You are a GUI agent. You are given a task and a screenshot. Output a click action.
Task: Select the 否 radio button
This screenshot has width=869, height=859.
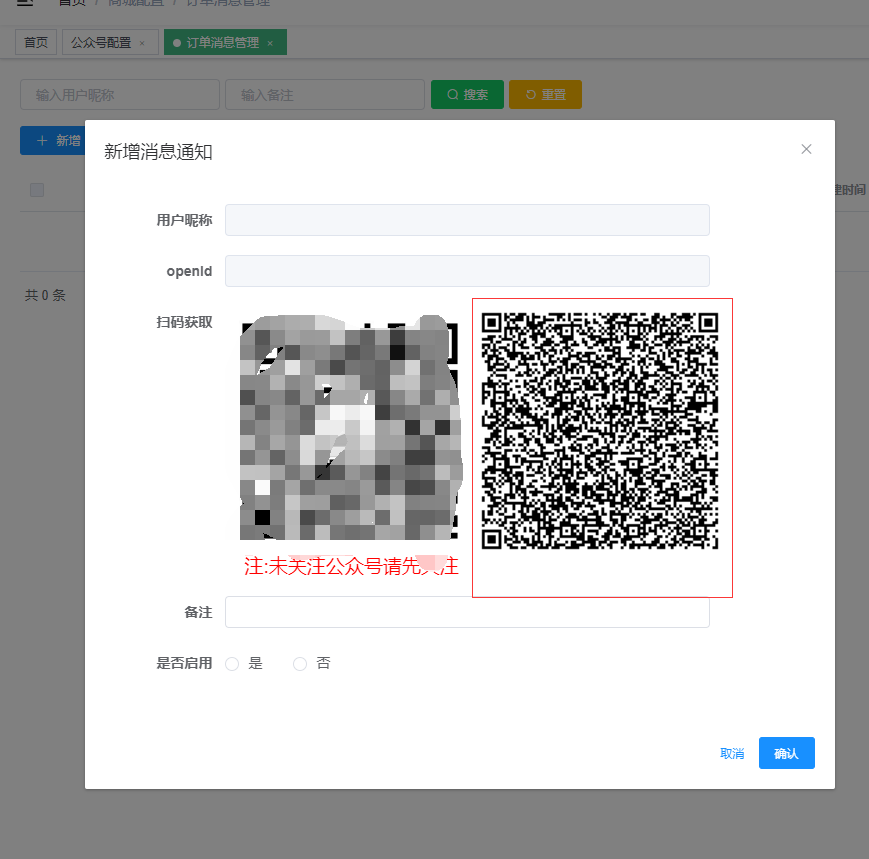pyautogui.click(x=300, y=663)
